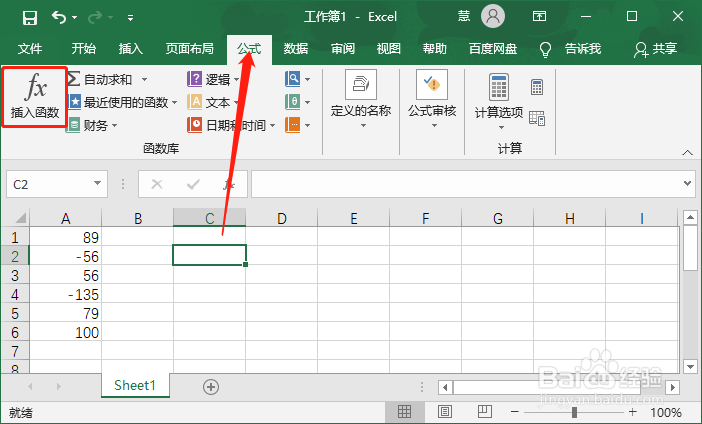Click the Calculate Sheet icon
Viewport: 702px width, 424px height.
click(537, 118)
